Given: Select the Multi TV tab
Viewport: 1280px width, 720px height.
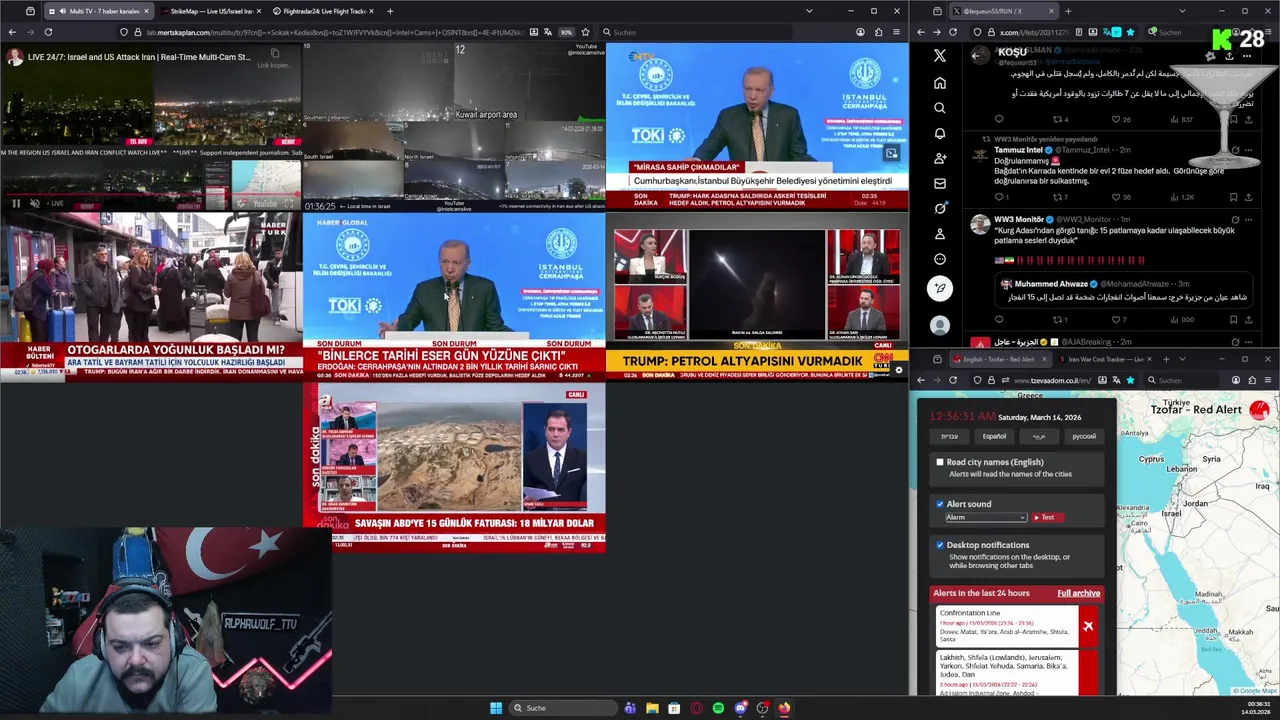Looking at the screenshot, I should 98,11.
